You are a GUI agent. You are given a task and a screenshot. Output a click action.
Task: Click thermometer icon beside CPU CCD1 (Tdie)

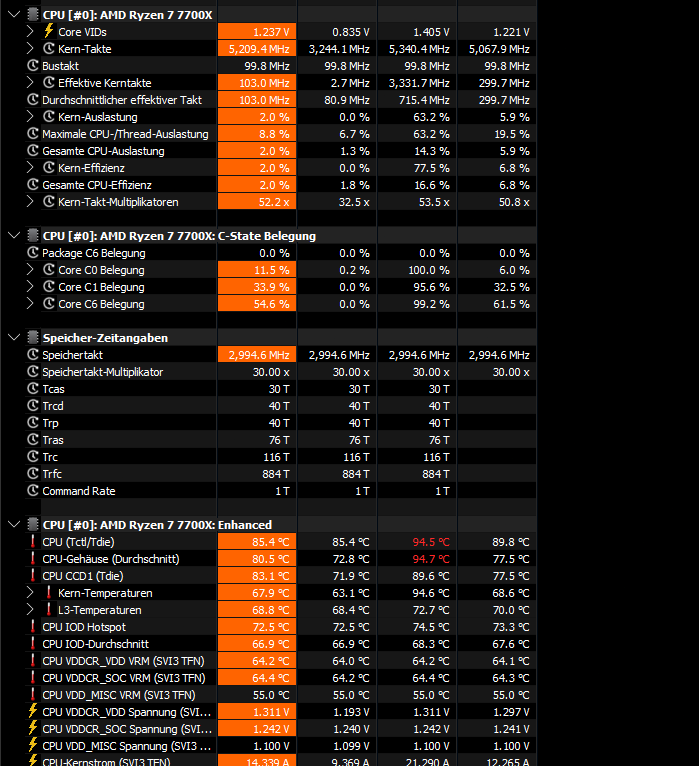[33, 575]
